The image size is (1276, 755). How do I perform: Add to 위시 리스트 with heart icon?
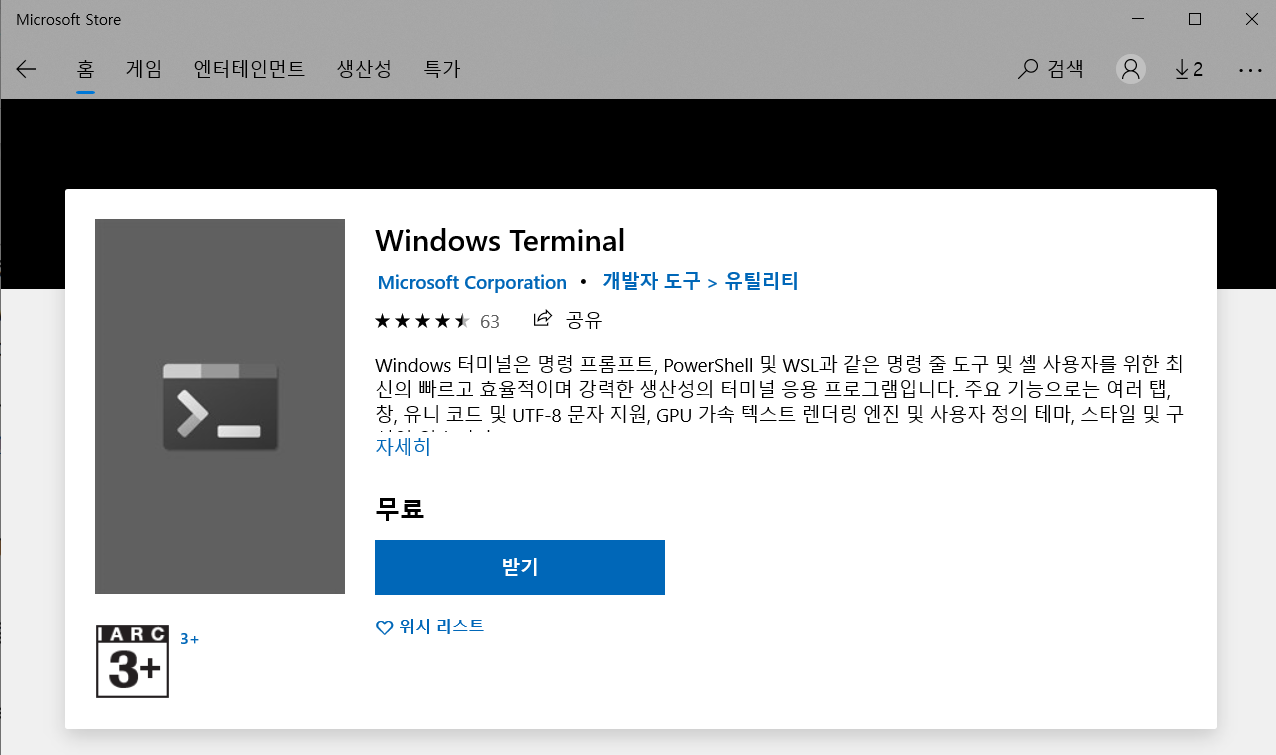tap(430, 627)
